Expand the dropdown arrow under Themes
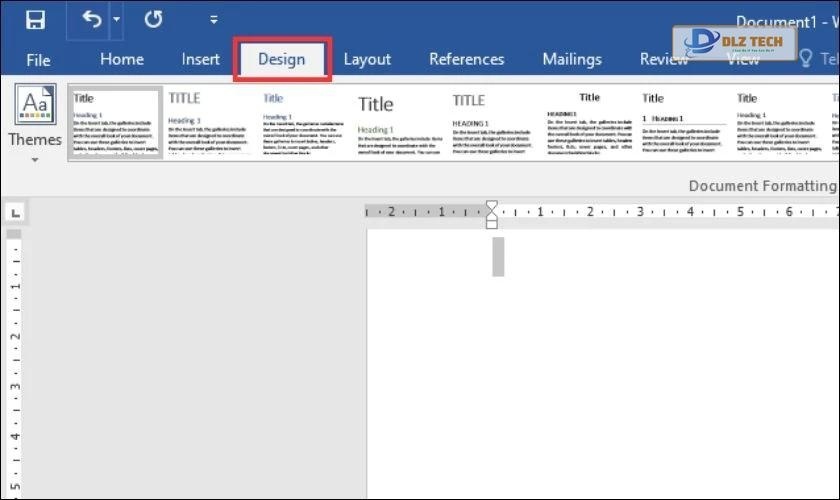Image resolution: width=840 pixels, height=500 pixels. click(x=35, y=159)
